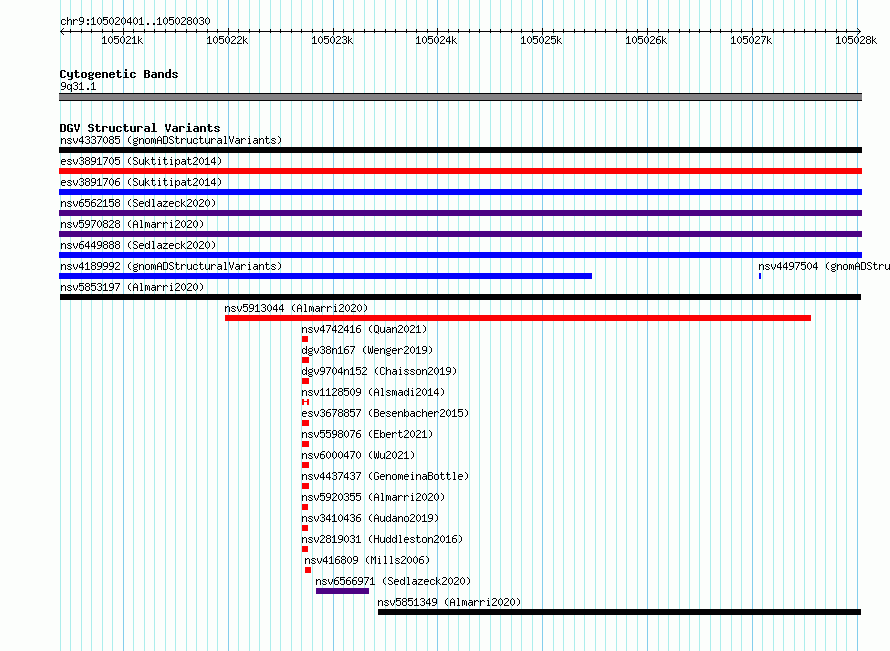Click the 105025k ruler tick label

(541, 40)
